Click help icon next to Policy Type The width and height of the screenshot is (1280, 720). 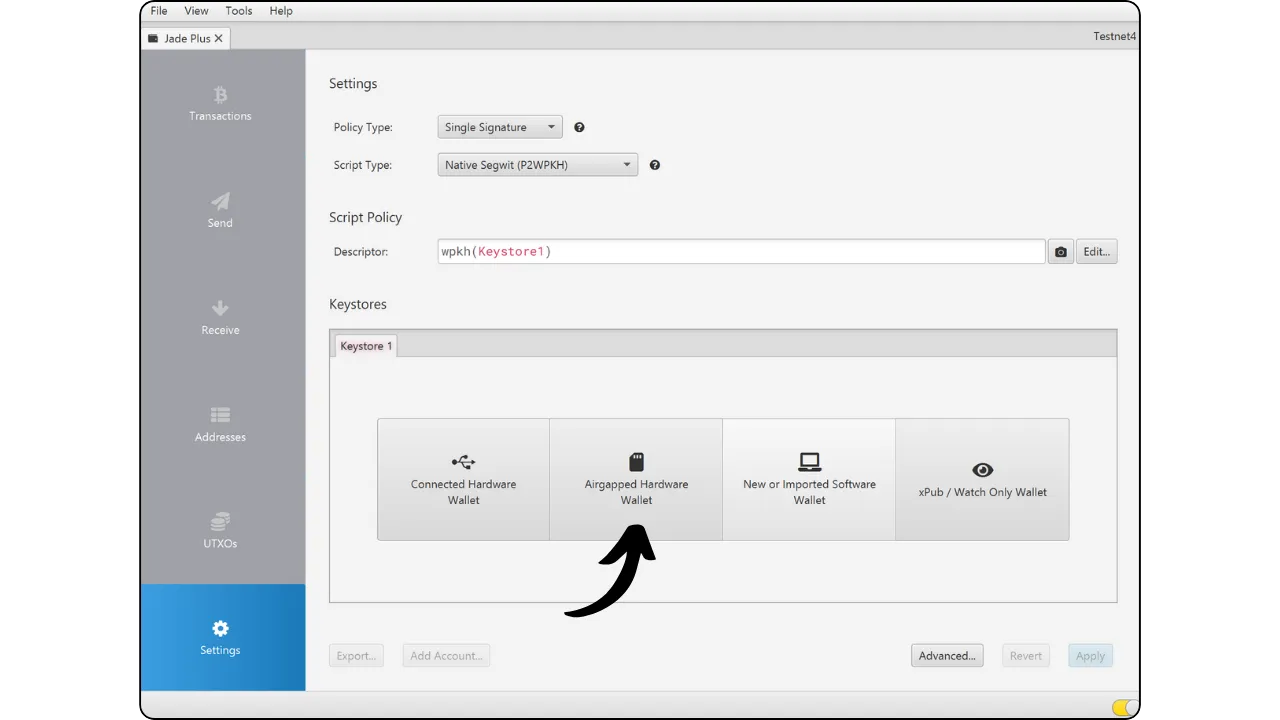coord(579,128)
